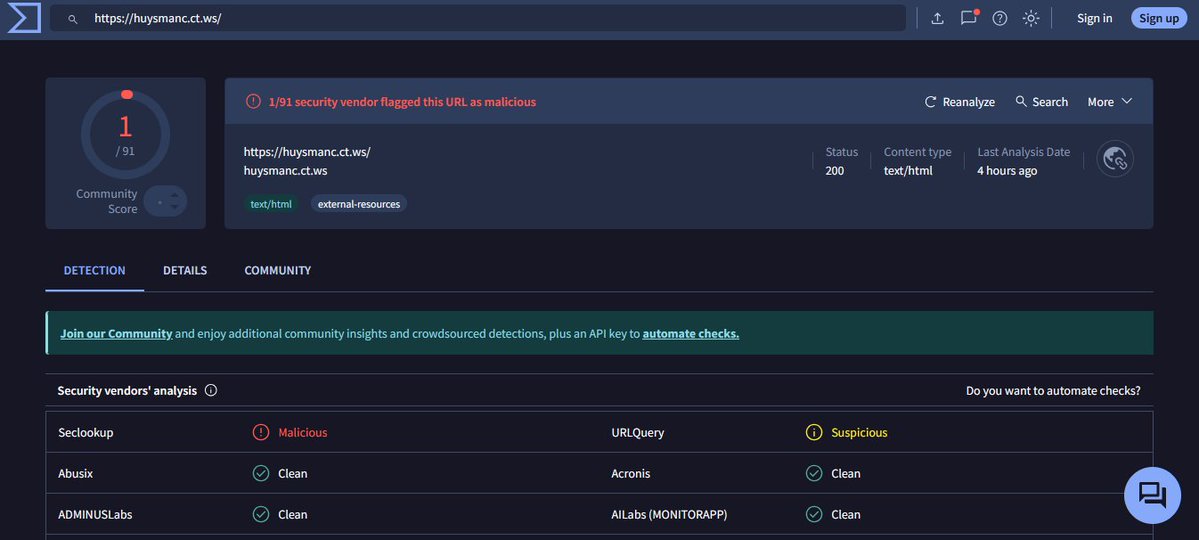Screen dimensions: 1199x540
Task: Click the red alert icon beside flagged message
Action: pyautogui.click(x=253, y=101)
